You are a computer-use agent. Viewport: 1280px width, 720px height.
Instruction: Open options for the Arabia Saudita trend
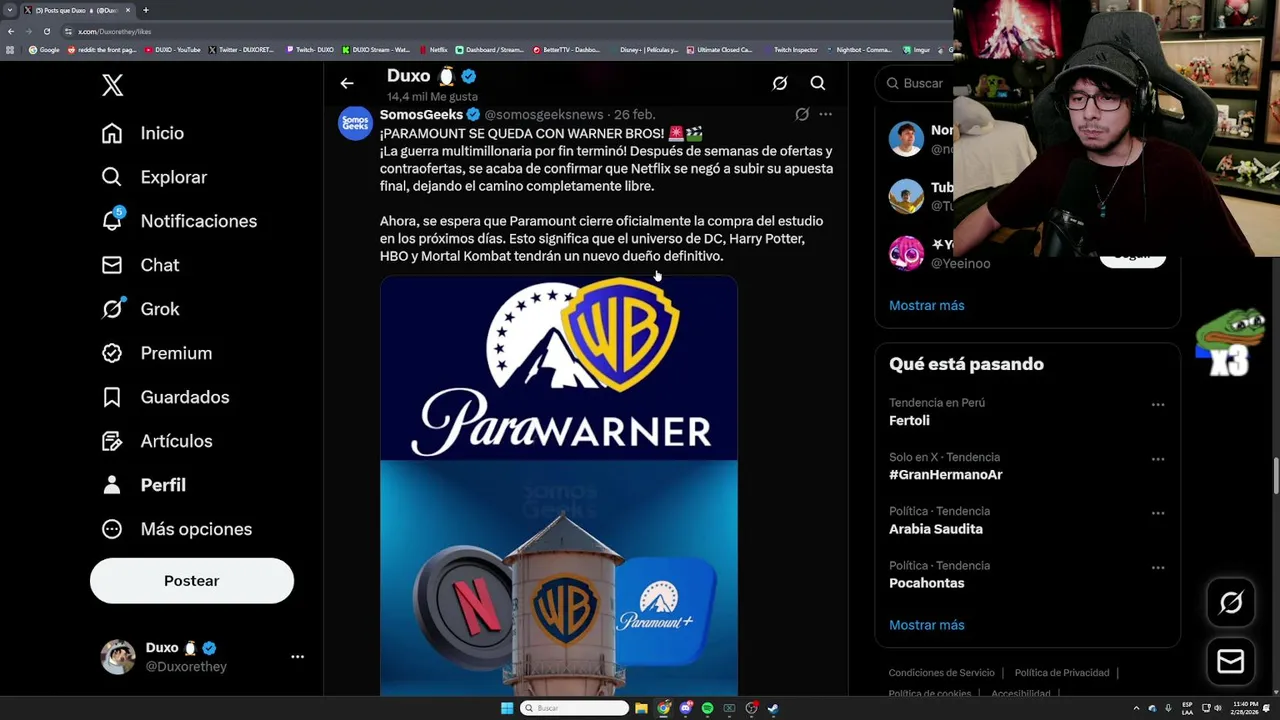click(x=1158, y=513)
